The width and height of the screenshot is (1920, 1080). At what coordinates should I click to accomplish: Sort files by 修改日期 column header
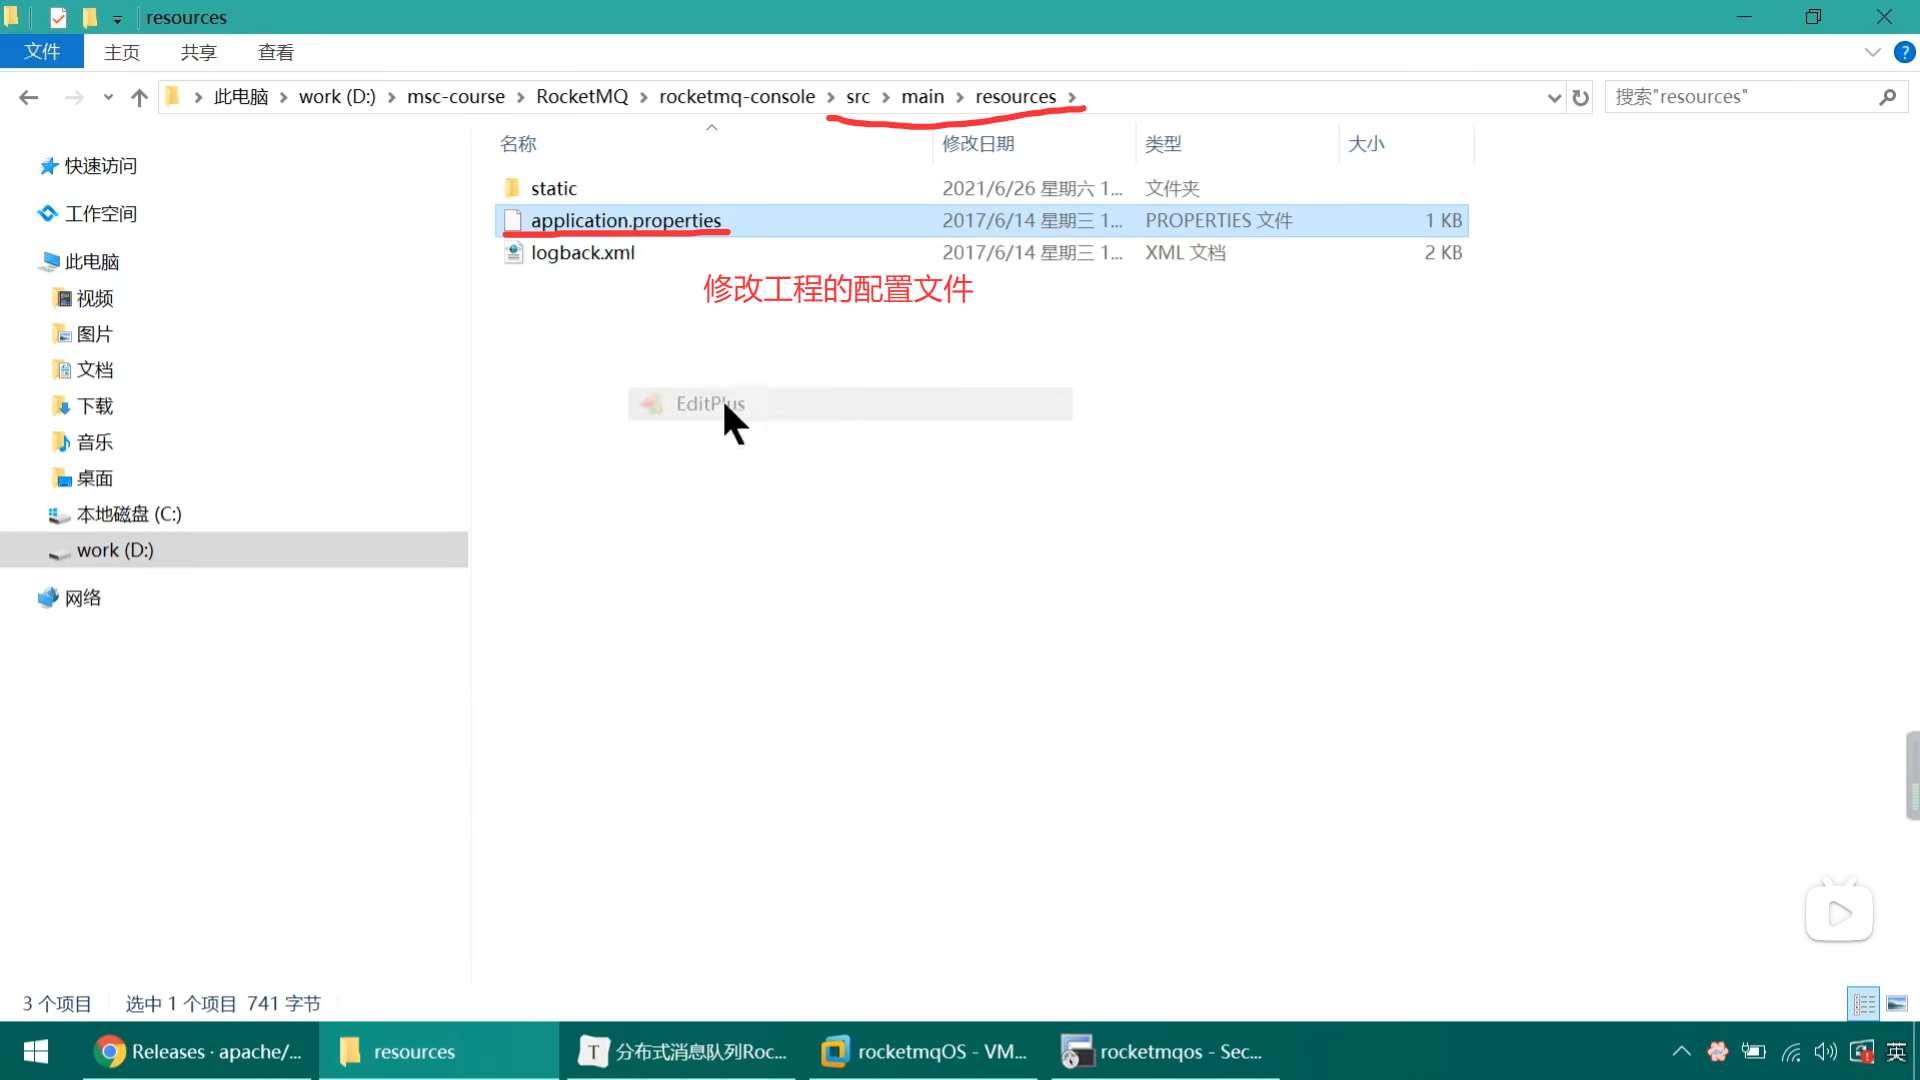[x=978, y=143]
